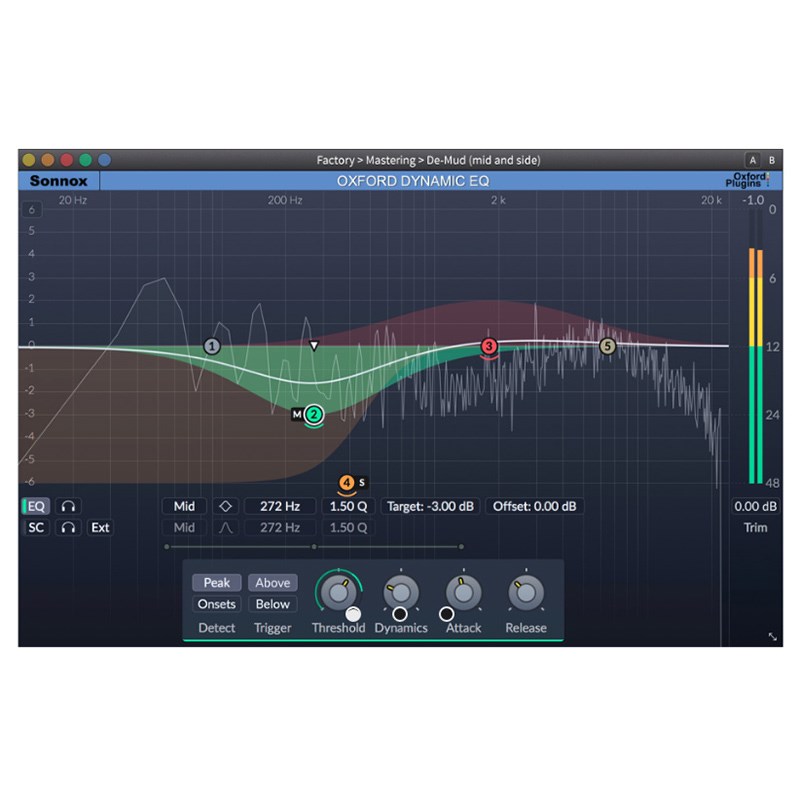Click the side-chain headphones listen icon

[68, 527]
